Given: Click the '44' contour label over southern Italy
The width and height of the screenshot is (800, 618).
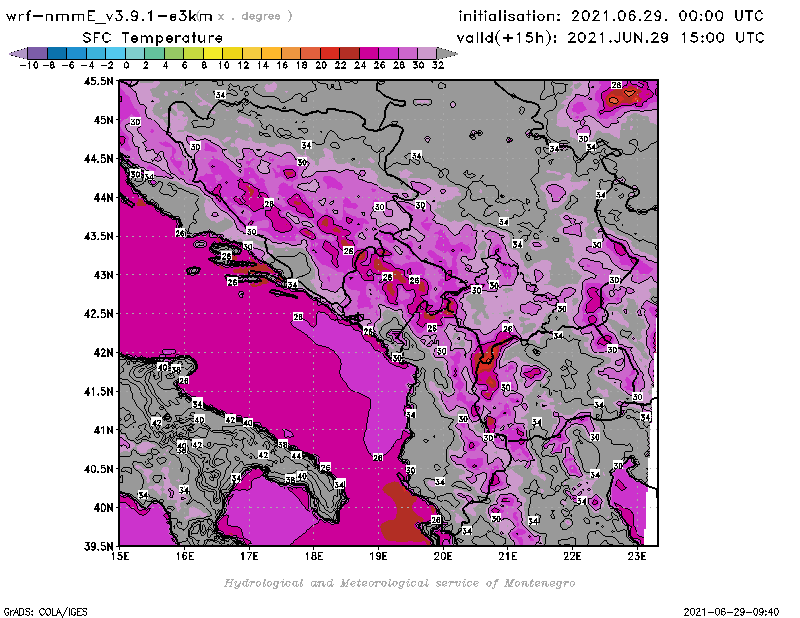Looking at the screenshot, I should pyautogui.click(x=296, y=455).
